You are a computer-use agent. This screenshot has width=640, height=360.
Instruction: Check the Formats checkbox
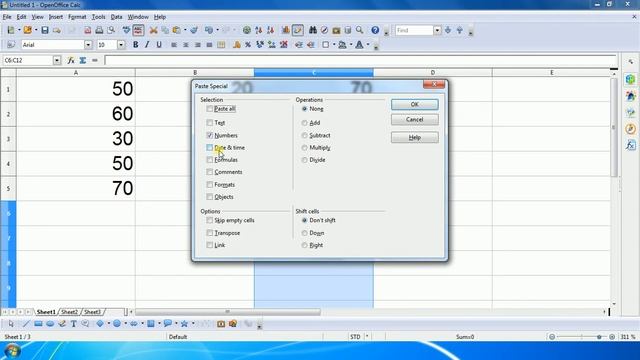[210, 184]
